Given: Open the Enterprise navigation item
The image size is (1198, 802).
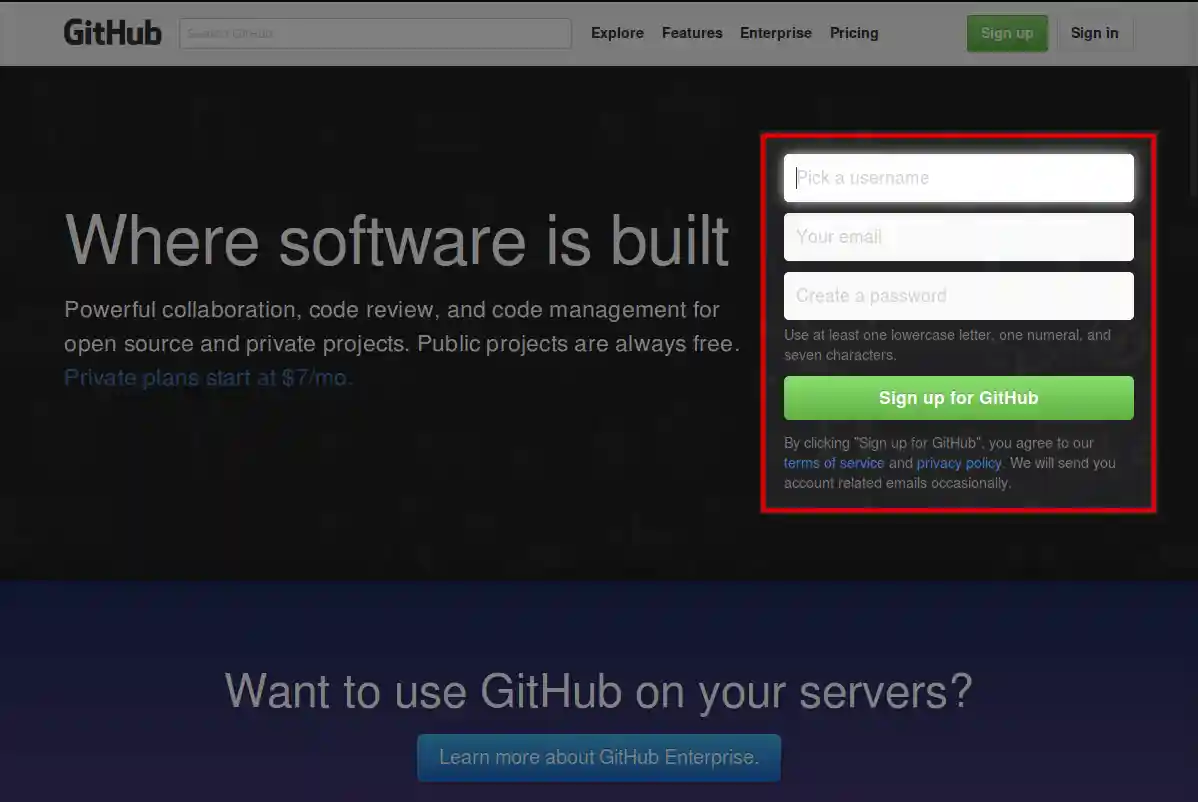Looking at the screenshot, I should pyautogui.click(x=776, y=33).
